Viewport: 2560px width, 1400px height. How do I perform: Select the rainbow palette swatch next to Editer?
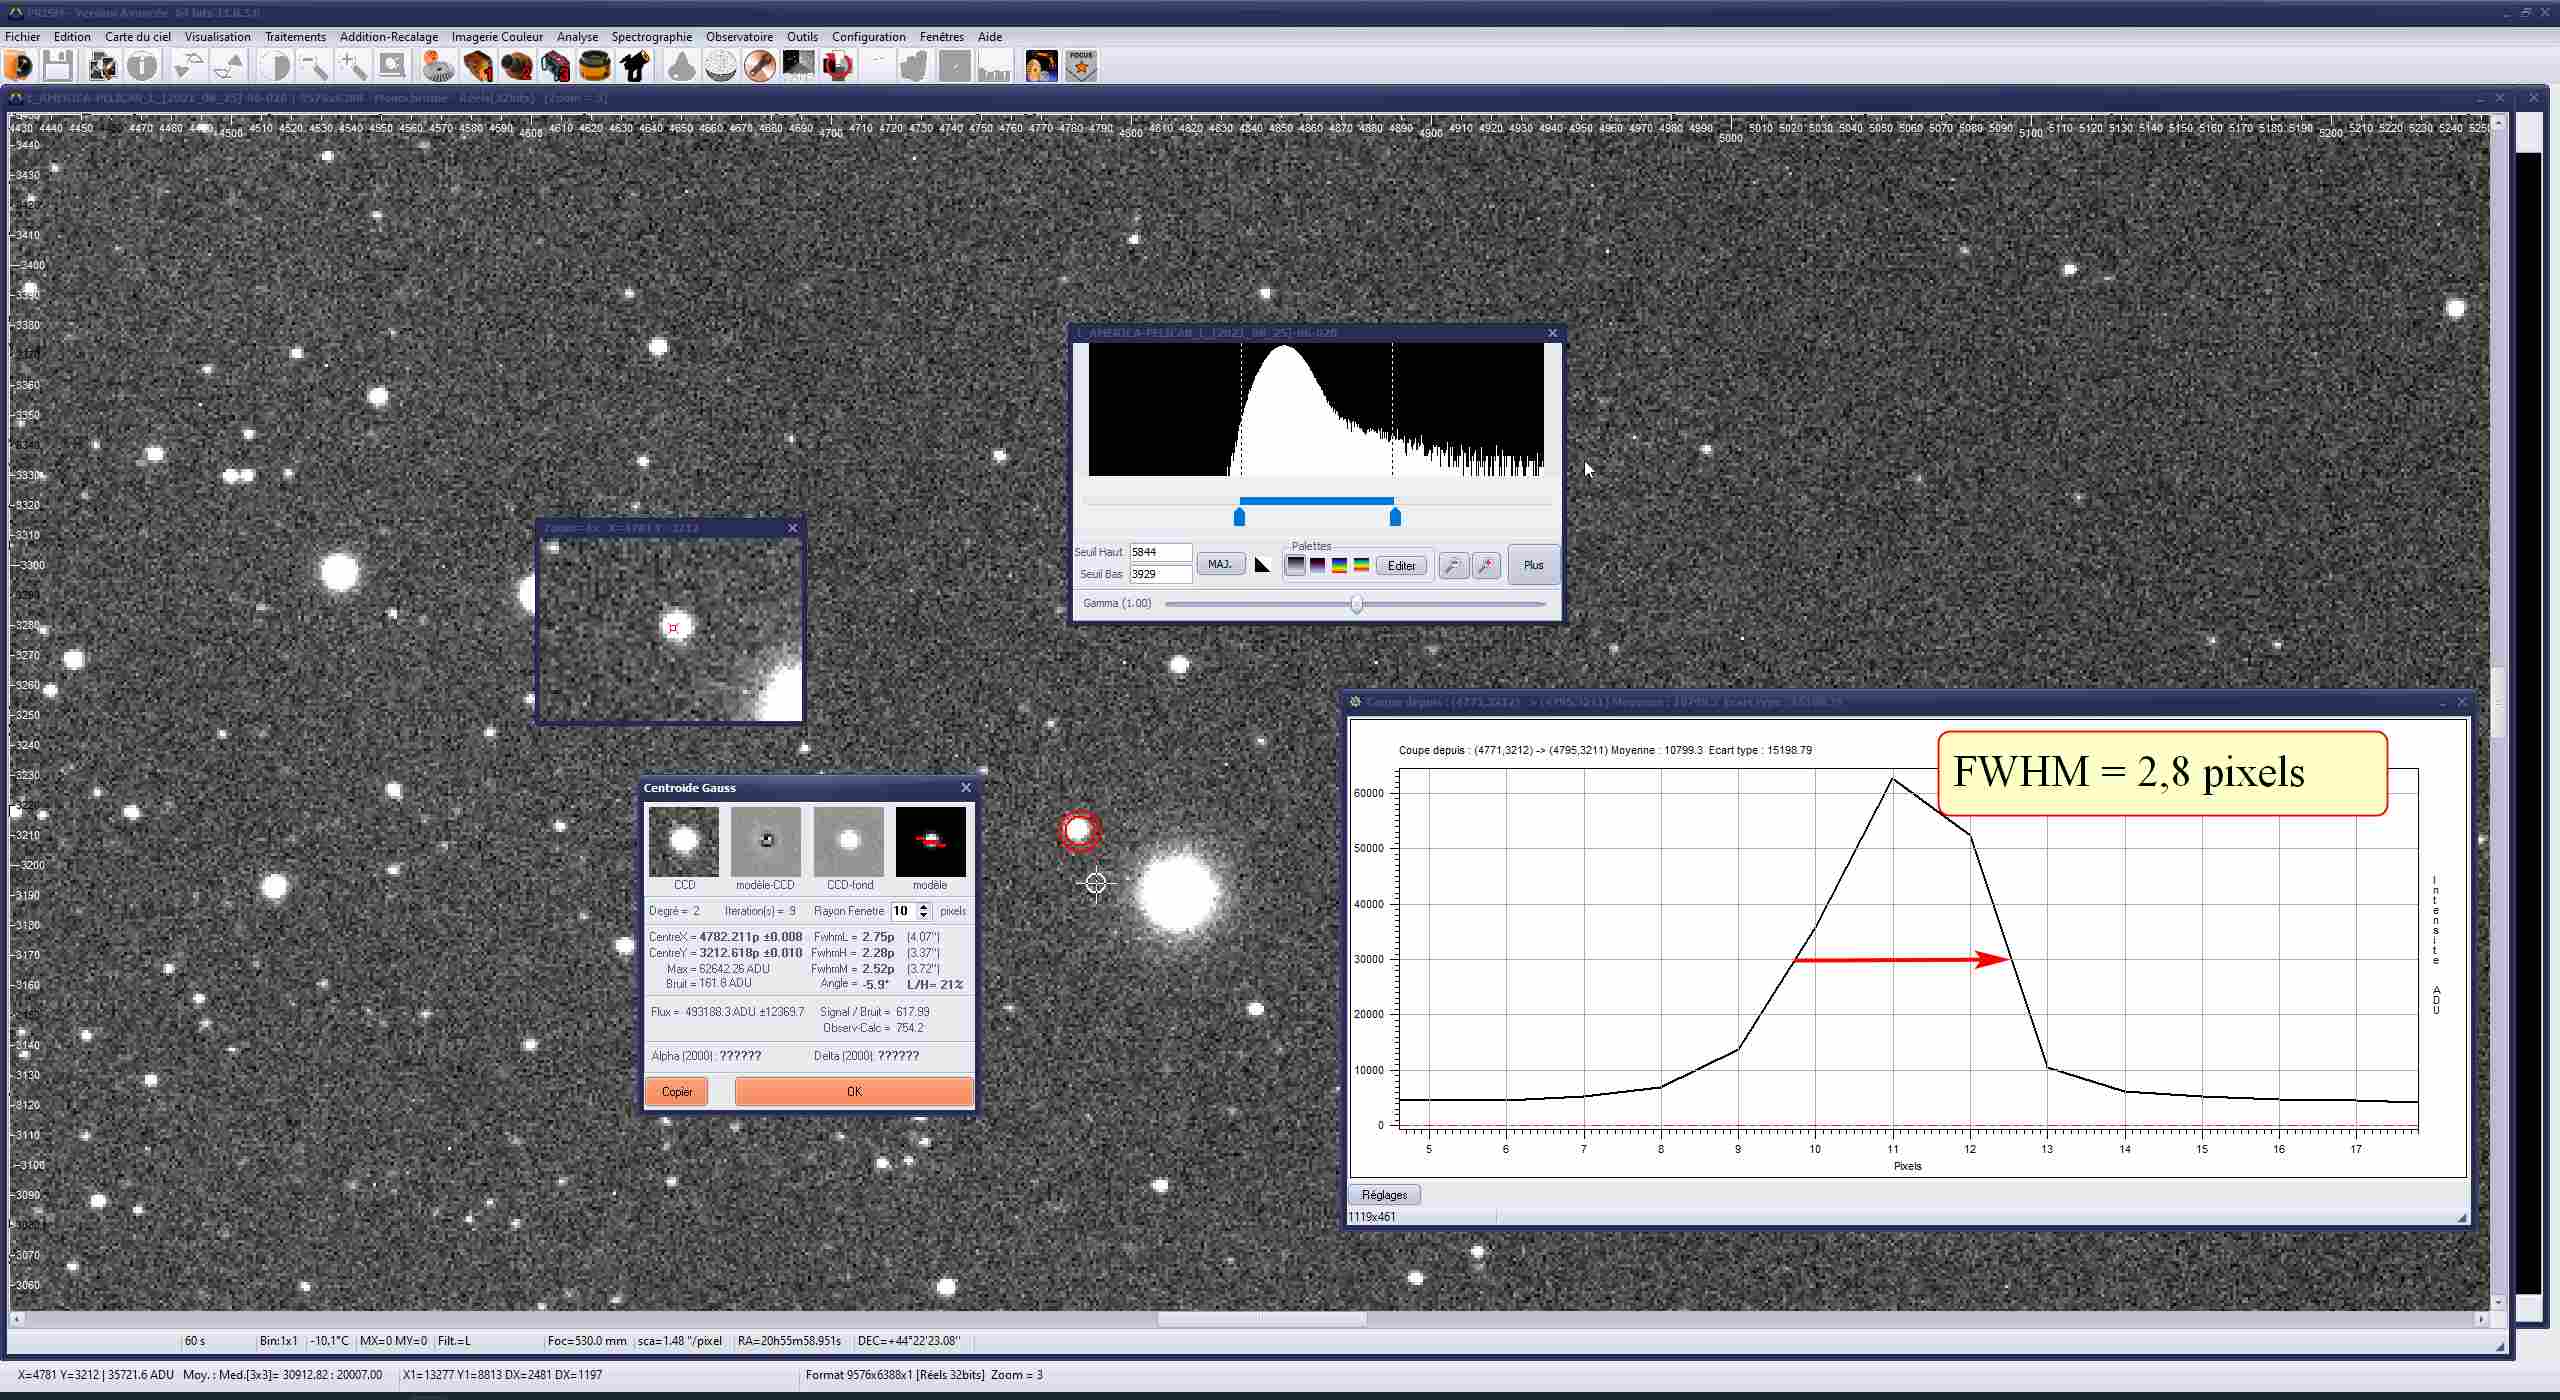click(1361, 566)
